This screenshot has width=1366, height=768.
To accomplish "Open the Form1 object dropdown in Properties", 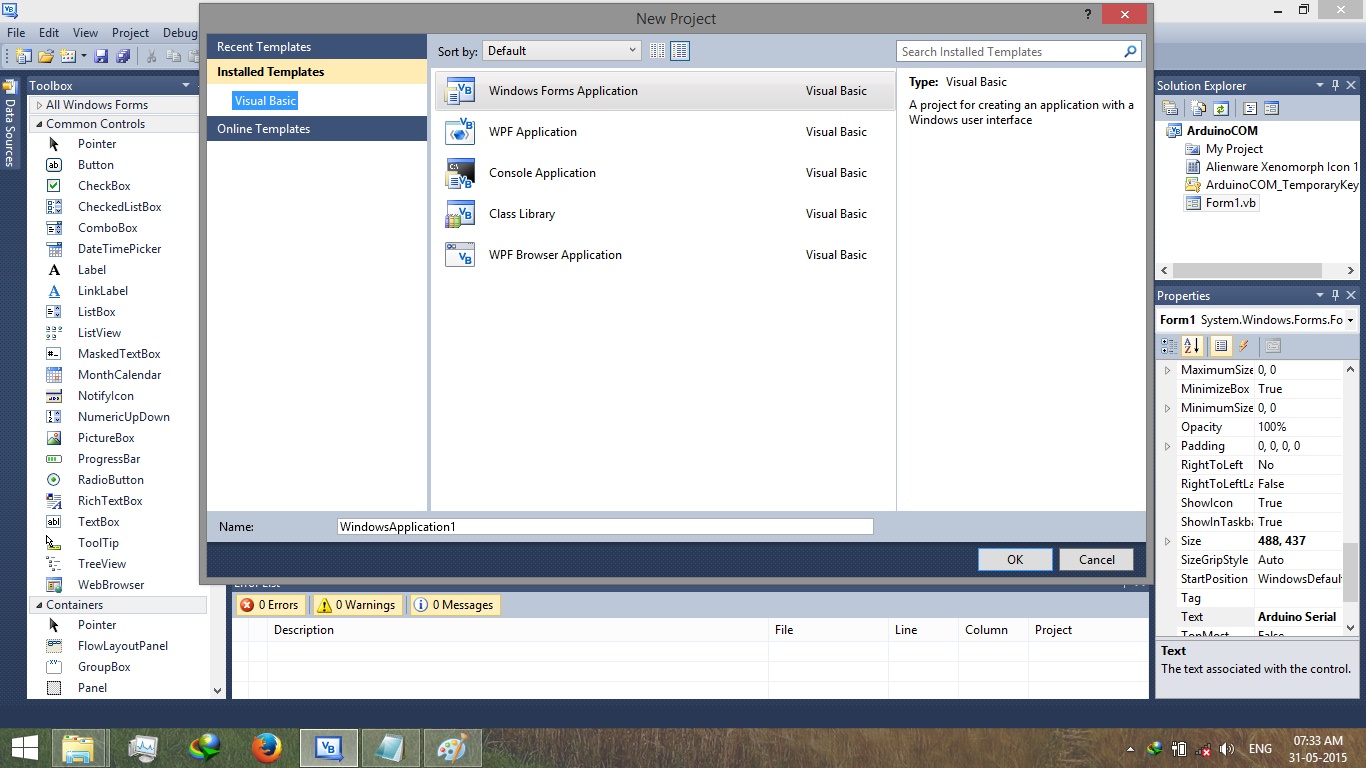I will (x=1351, y=320).
